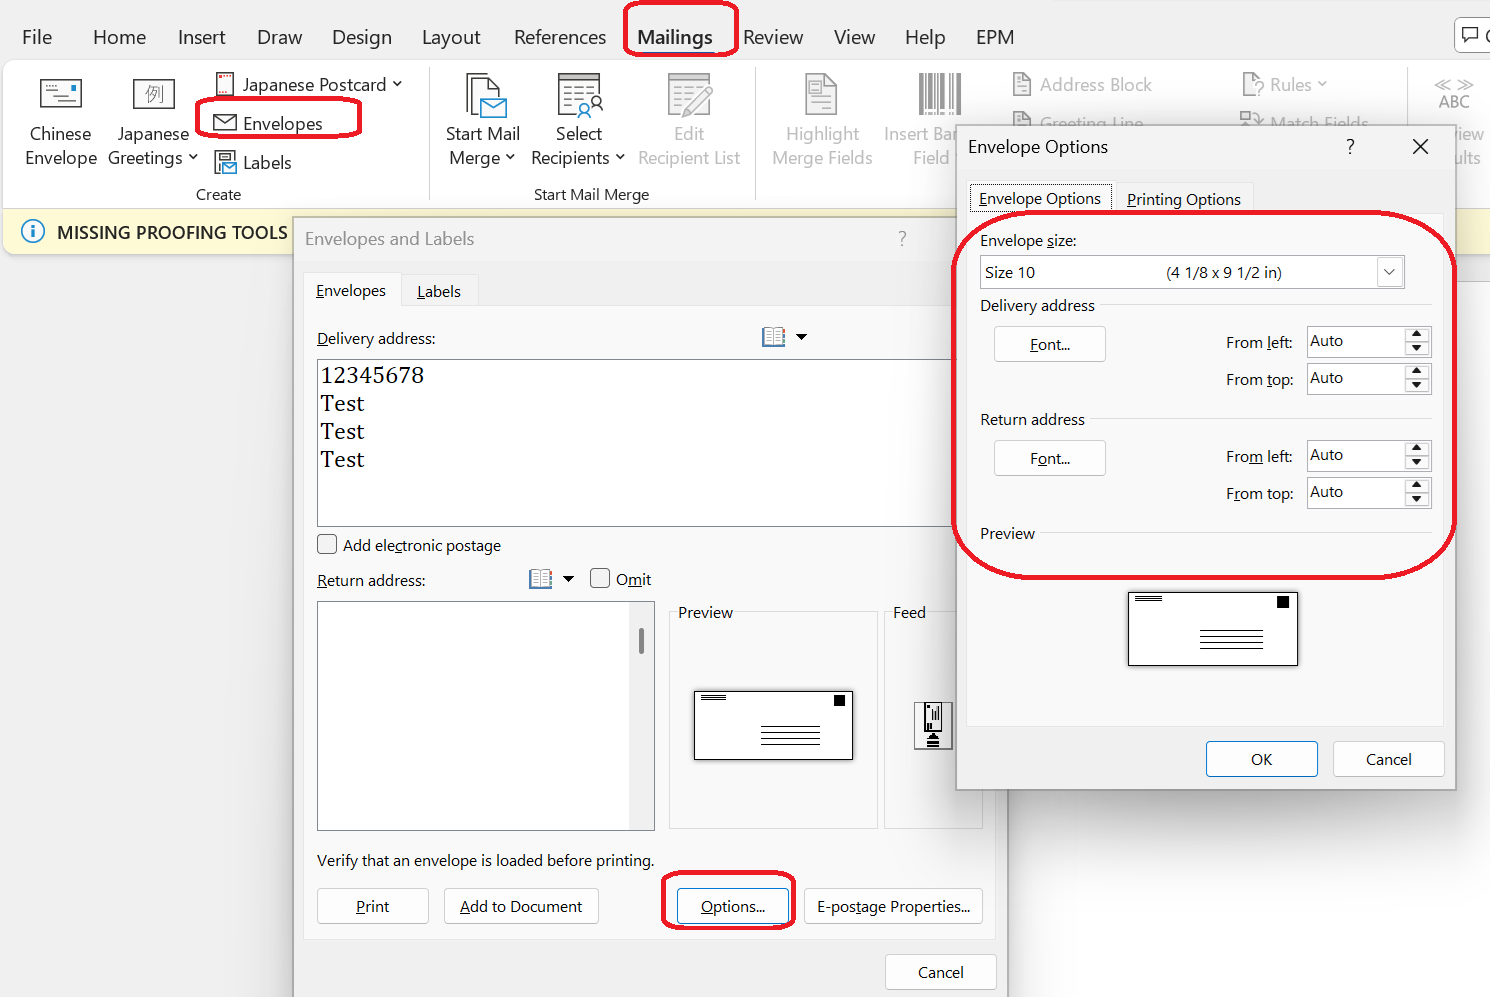Switch to the References tab
Screen dimensions: 1490x997
point(560,37)
